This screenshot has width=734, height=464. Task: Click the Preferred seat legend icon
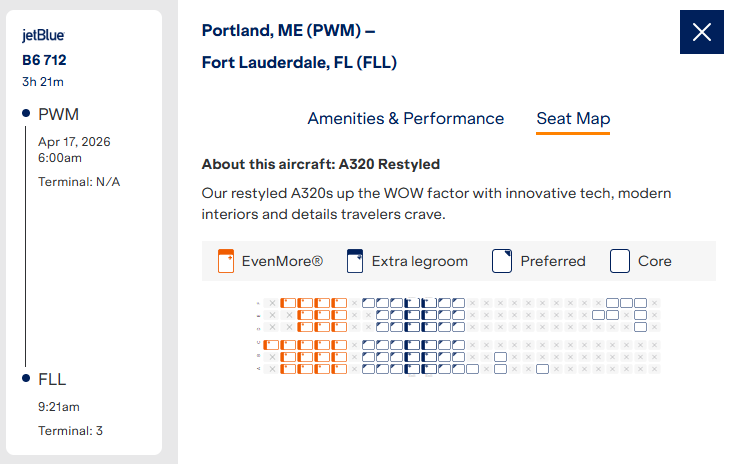[502, 261]
